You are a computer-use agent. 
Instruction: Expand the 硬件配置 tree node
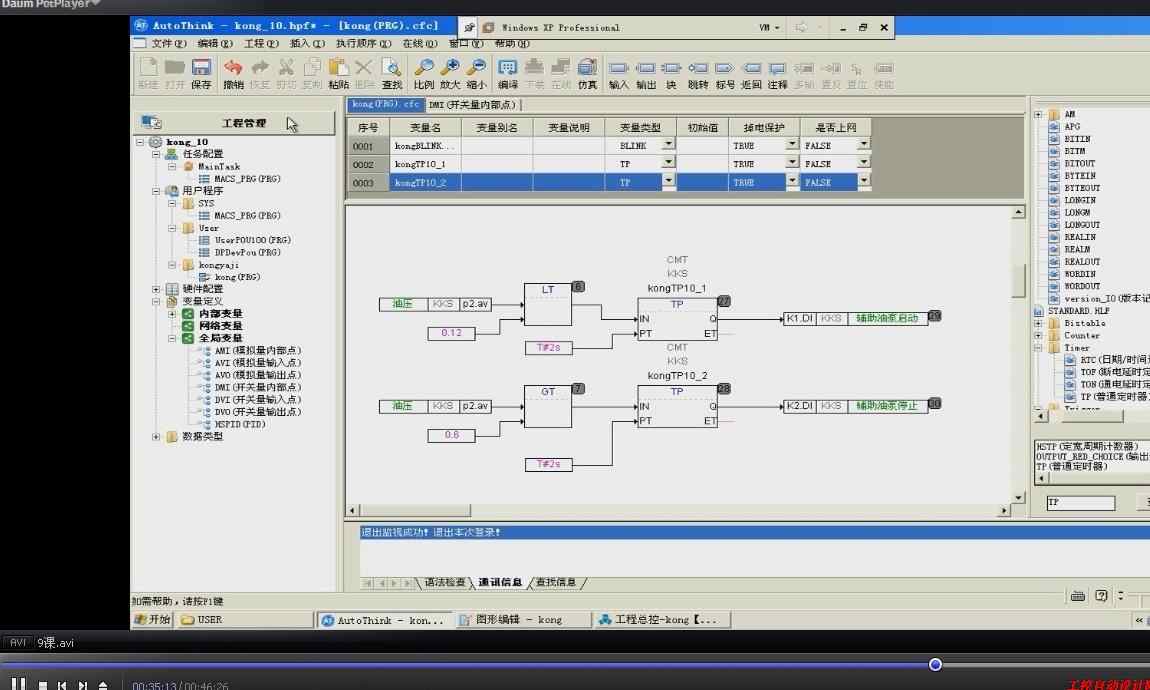155,289
